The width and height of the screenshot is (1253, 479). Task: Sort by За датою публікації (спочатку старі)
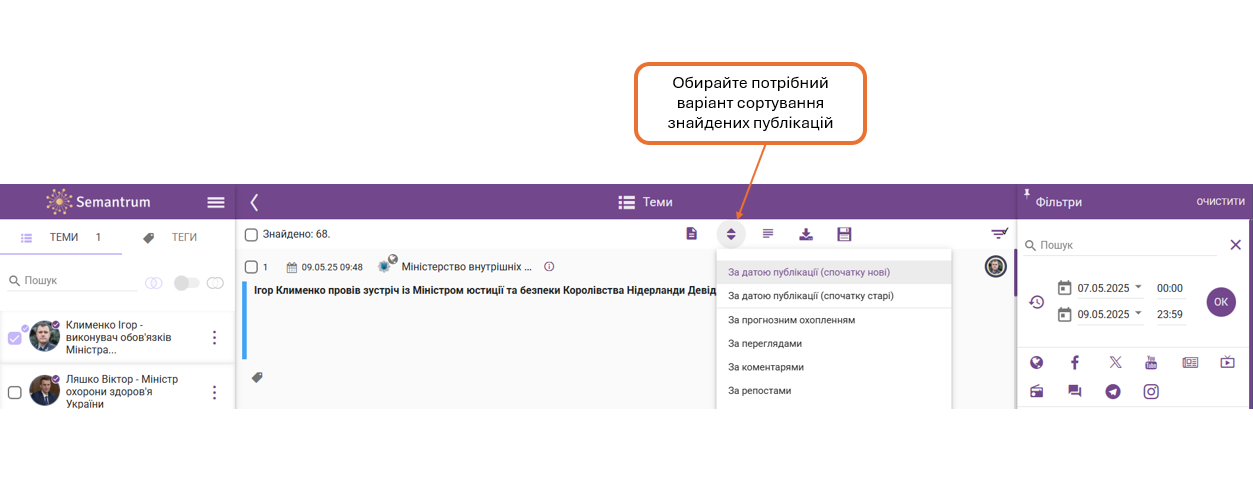tap(834, 296)
